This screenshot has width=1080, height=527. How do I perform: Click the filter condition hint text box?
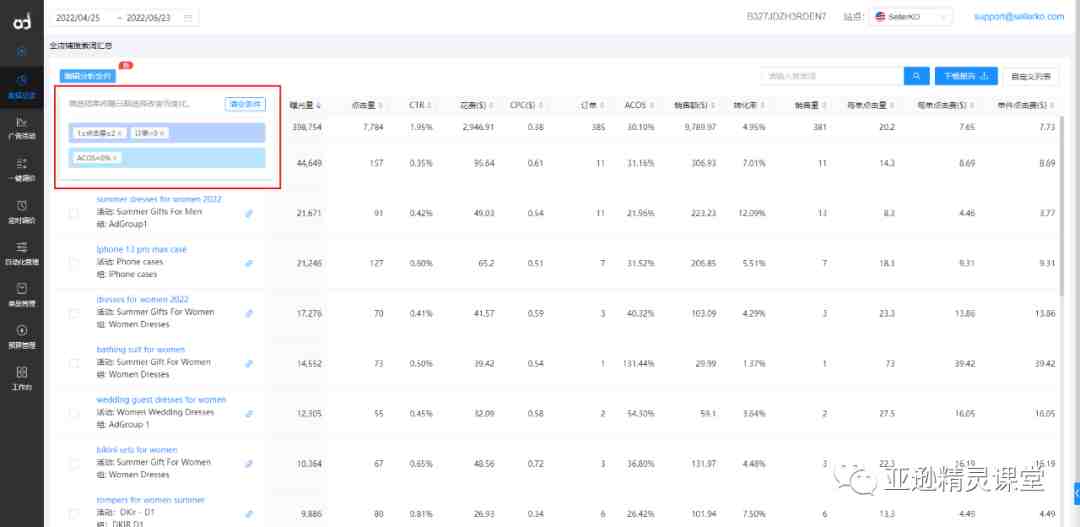(x=129, y=104)
